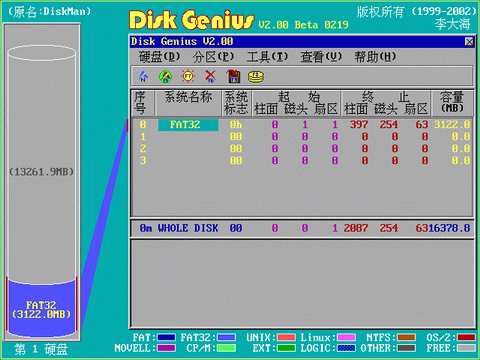Screen dimensions: 480x360
Task: Click the ending cylinder value 397
Action: tap(359, 125)
